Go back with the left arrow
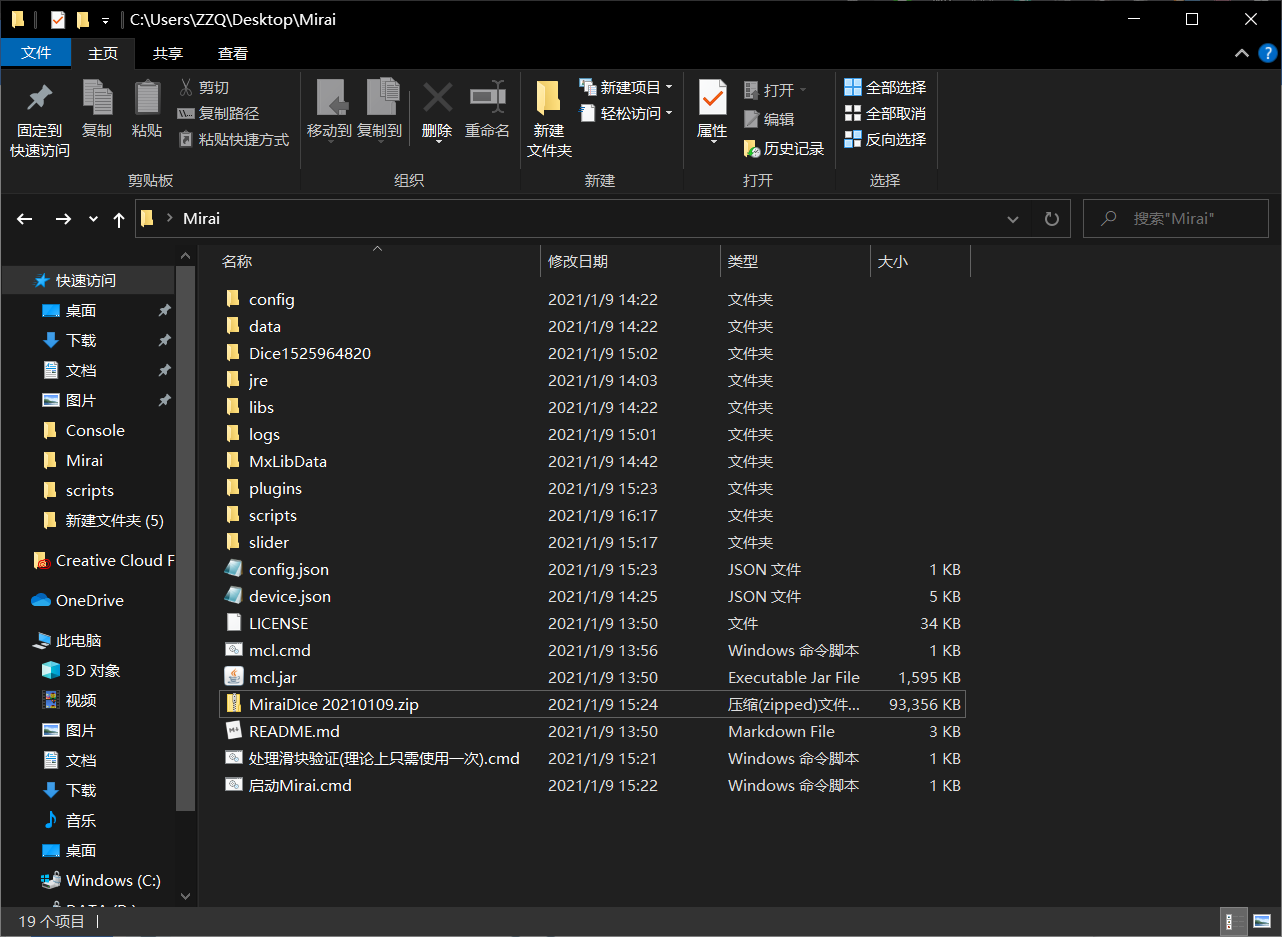Screen dimensions: 1282x937 coord(25,219)
